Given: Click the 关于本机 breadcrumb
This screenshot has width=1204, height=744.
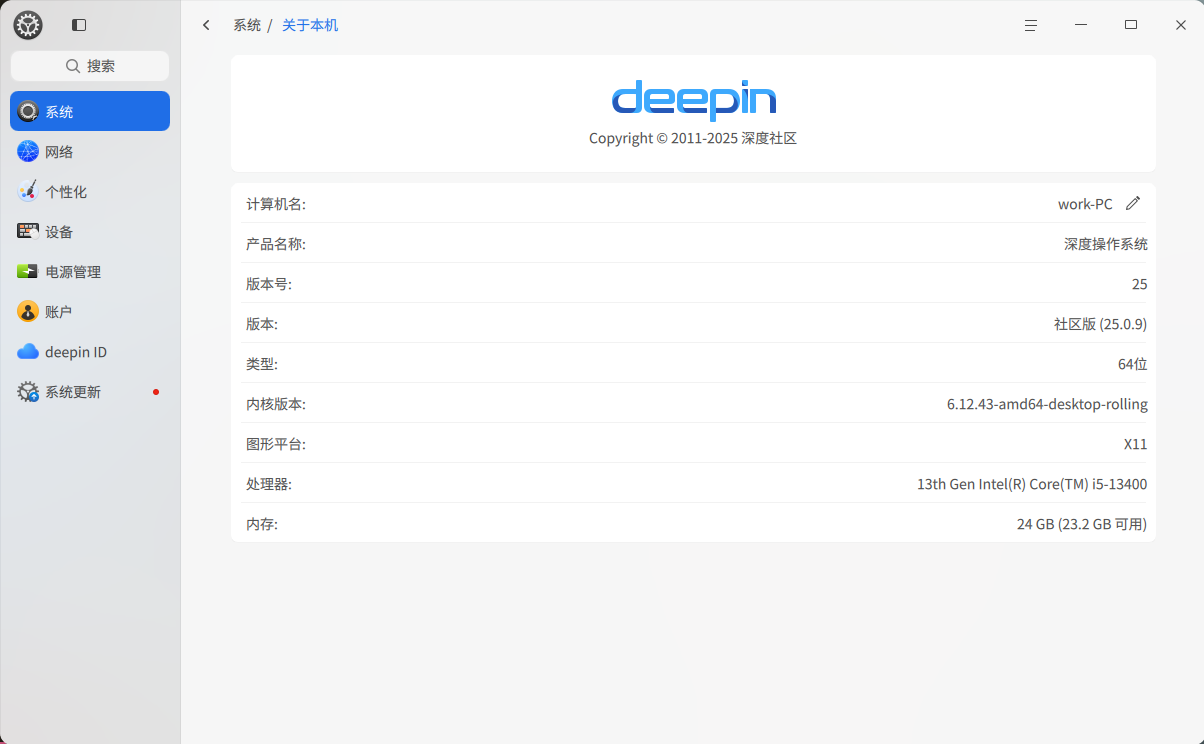Looking at the screenshot, I should point(310,25).
